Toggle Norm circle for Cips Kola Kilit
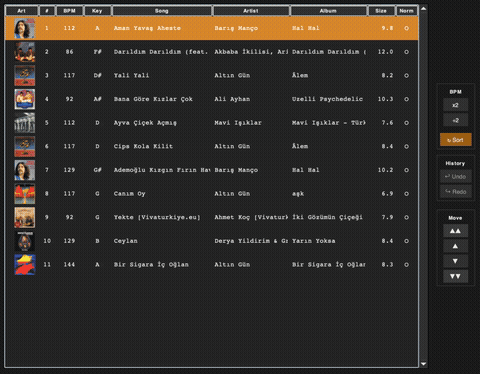This screenshot has height=374, width=480. tap(406, 146)
